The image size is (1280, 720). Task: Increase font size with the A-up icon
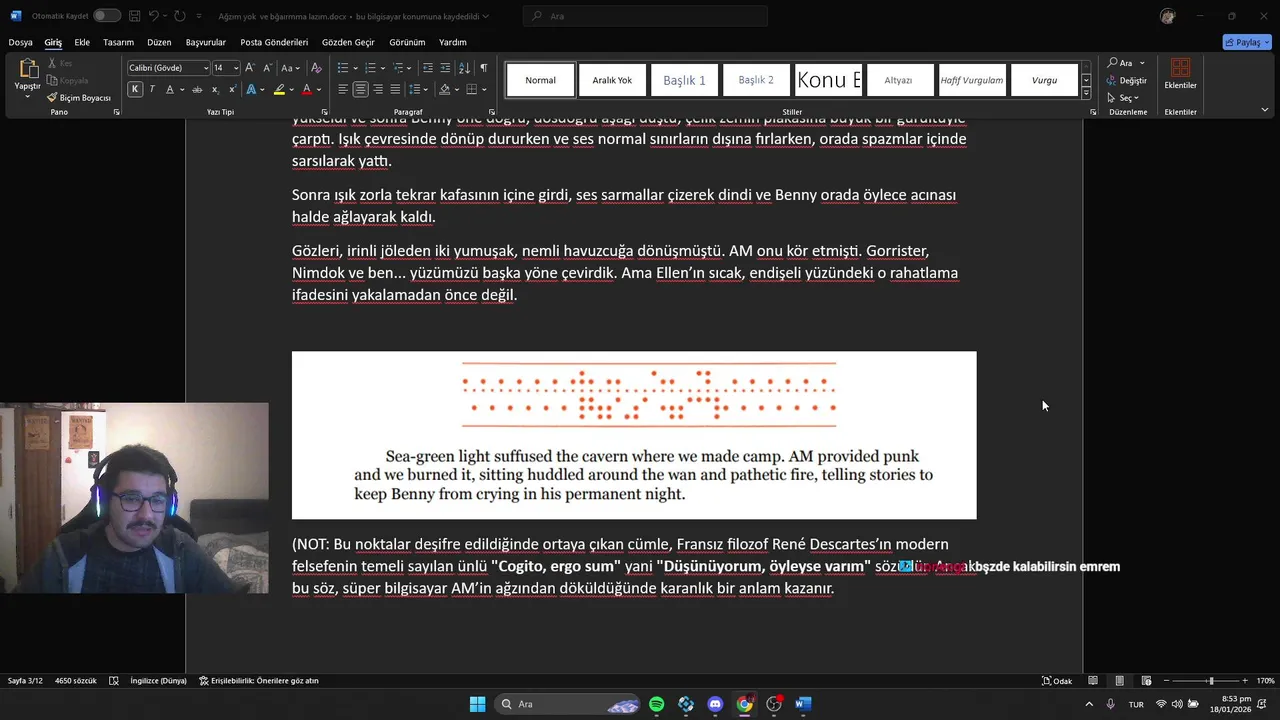pyautogui.click(x=249, y=68)
